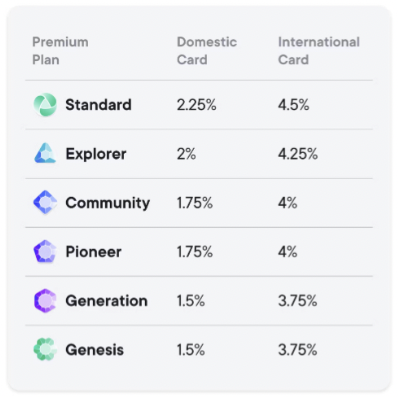Select the Pioneer plan name
This screenshot has width=398, height=397.
point(93,252)
